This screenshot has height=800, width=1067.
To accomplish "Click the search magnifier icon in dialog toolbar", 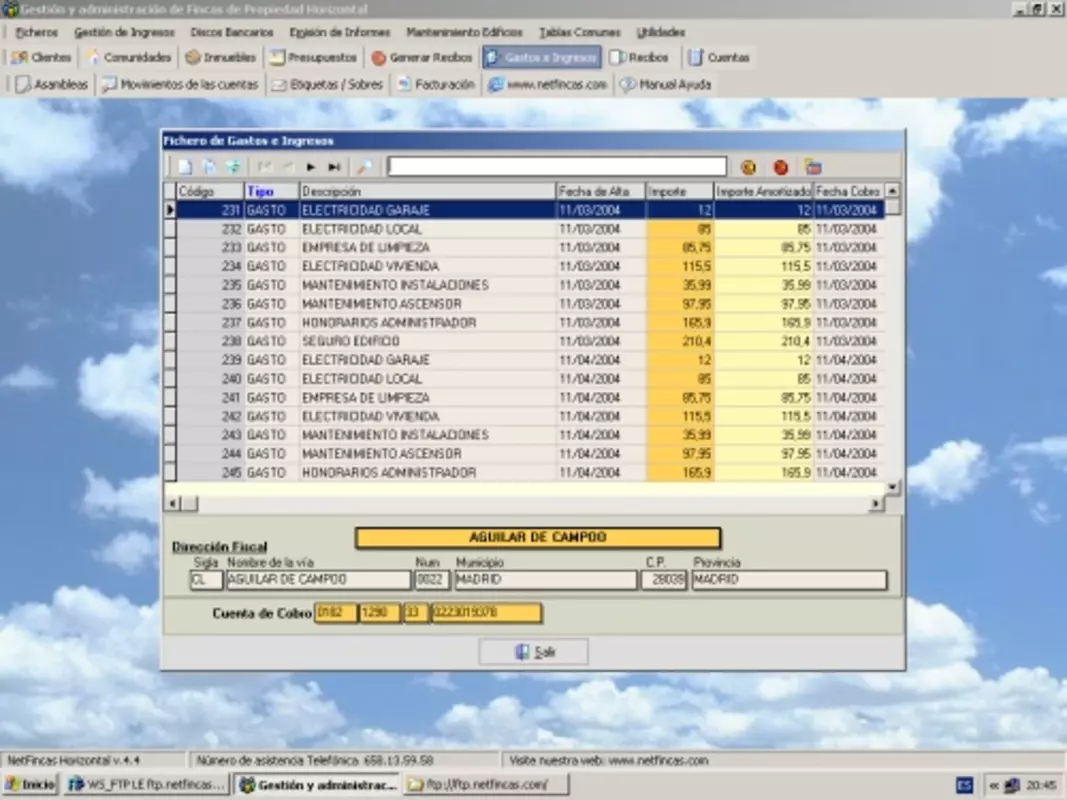I will tap(365, 167).
